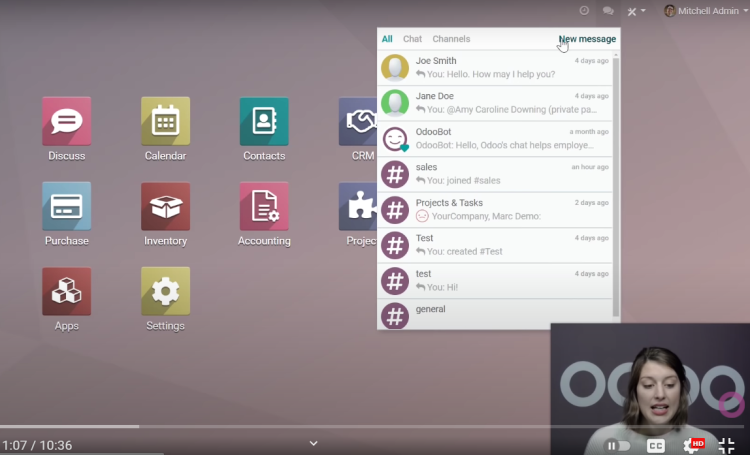
Task: Open the Accounting app
Action: 264,206
